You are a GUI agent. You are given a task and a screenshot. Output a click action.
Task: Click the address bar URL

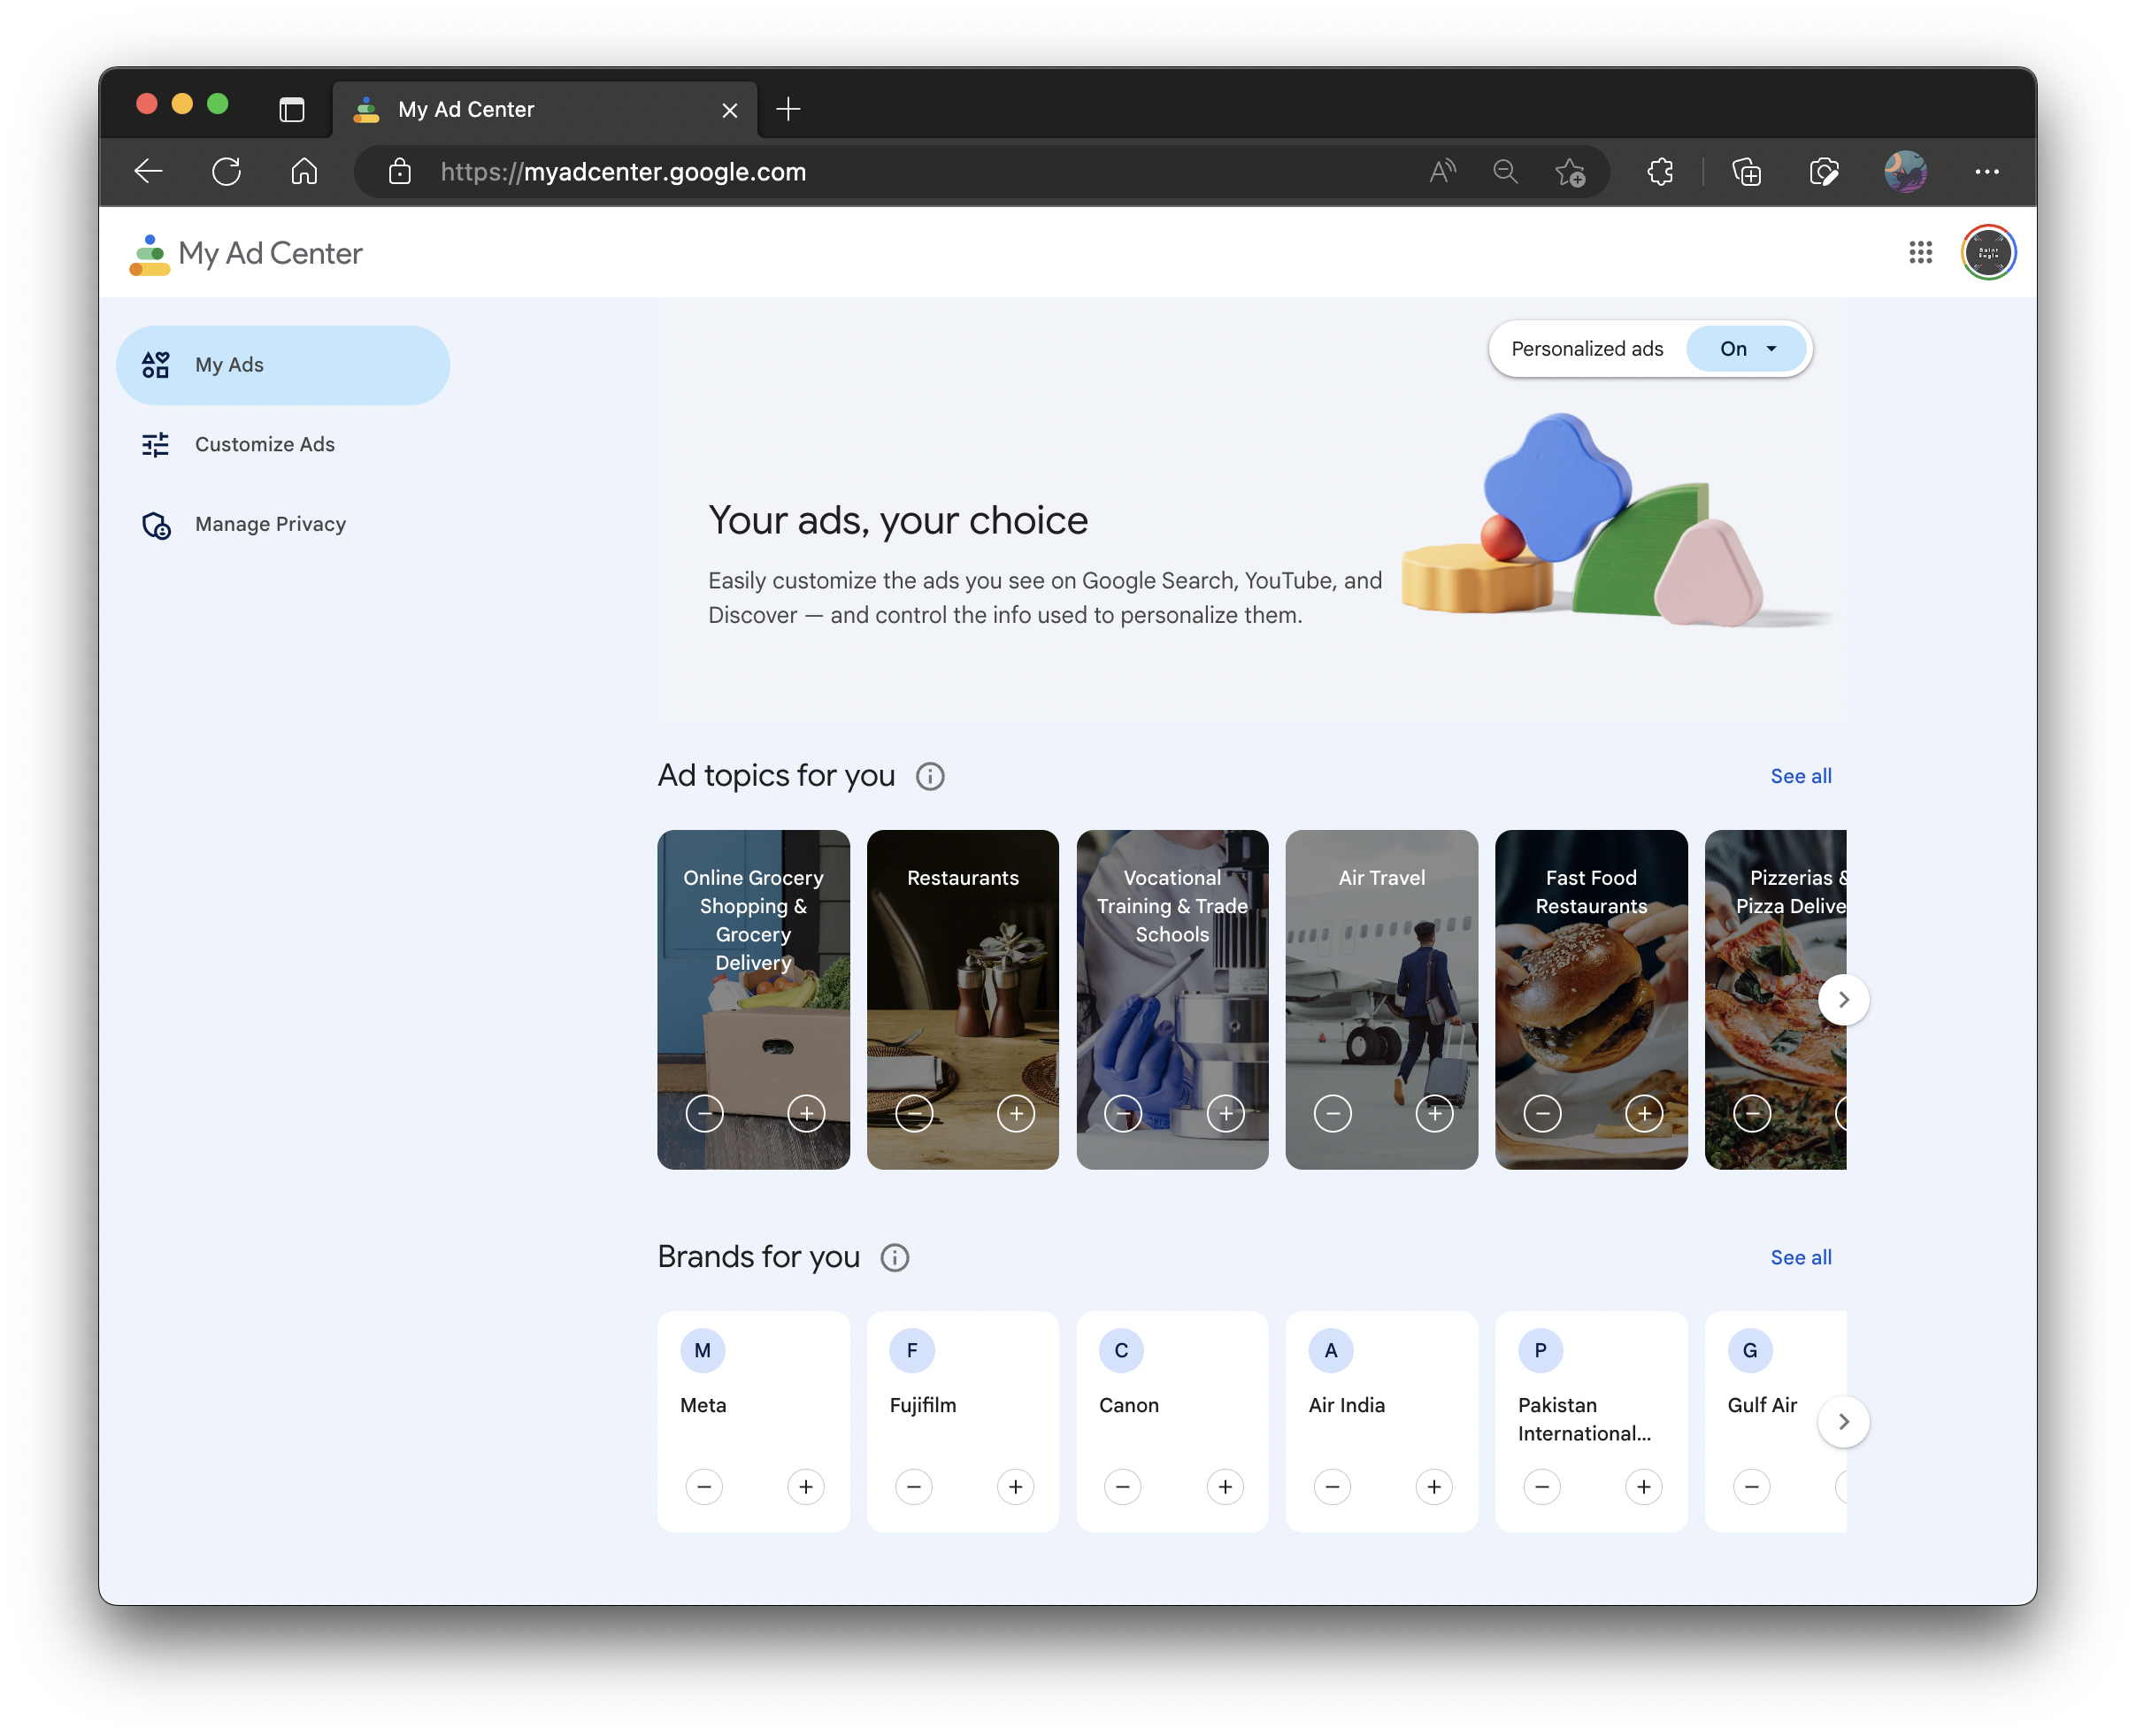[x=623, y=172]
